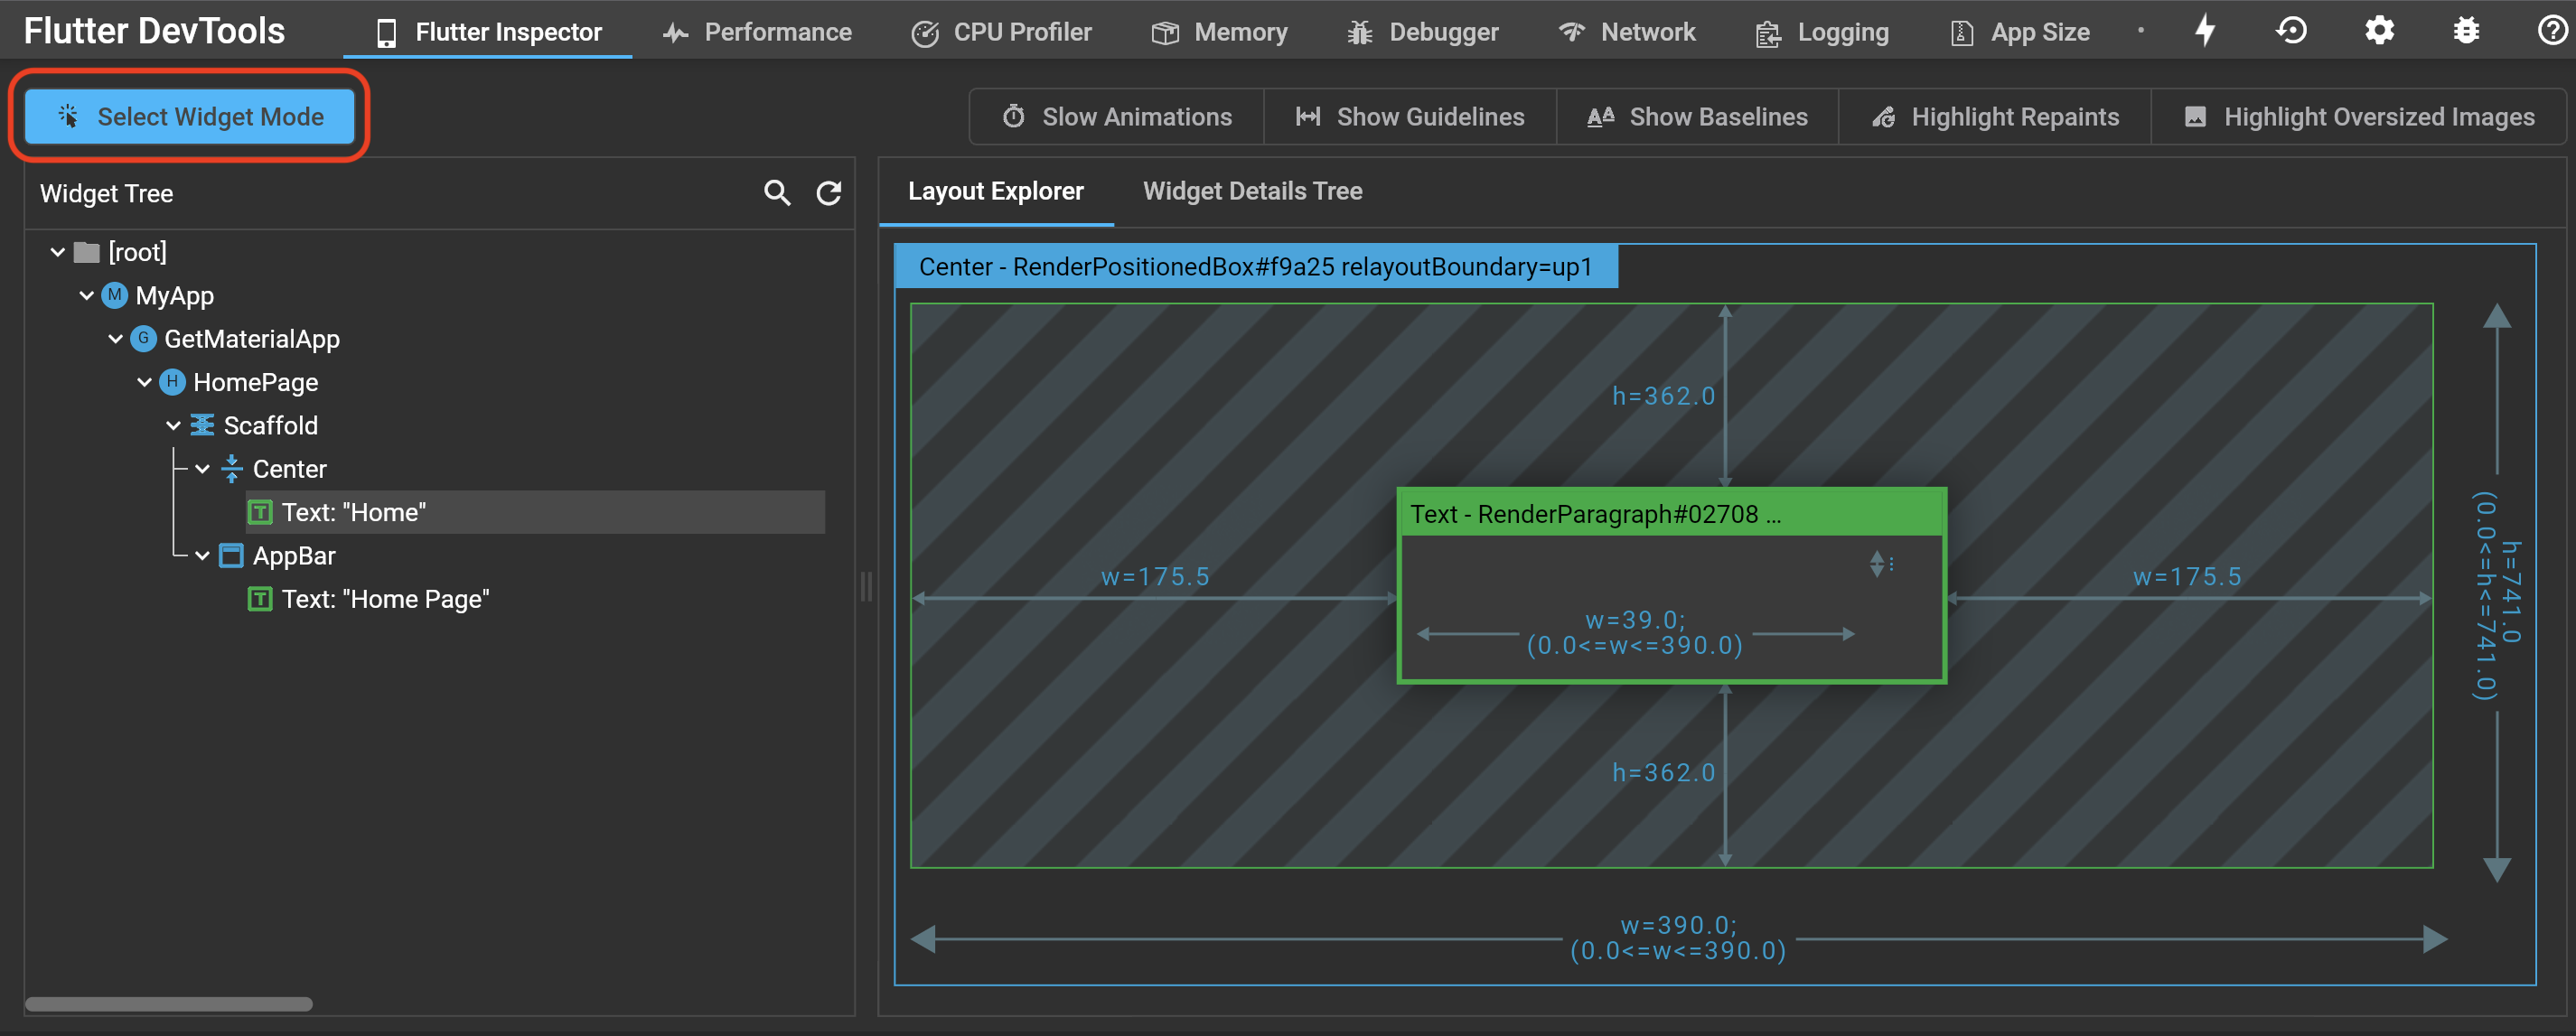Click the Text widget's vertical alignment arrows icon
2576x1036 pixels.
point(1877,564)
